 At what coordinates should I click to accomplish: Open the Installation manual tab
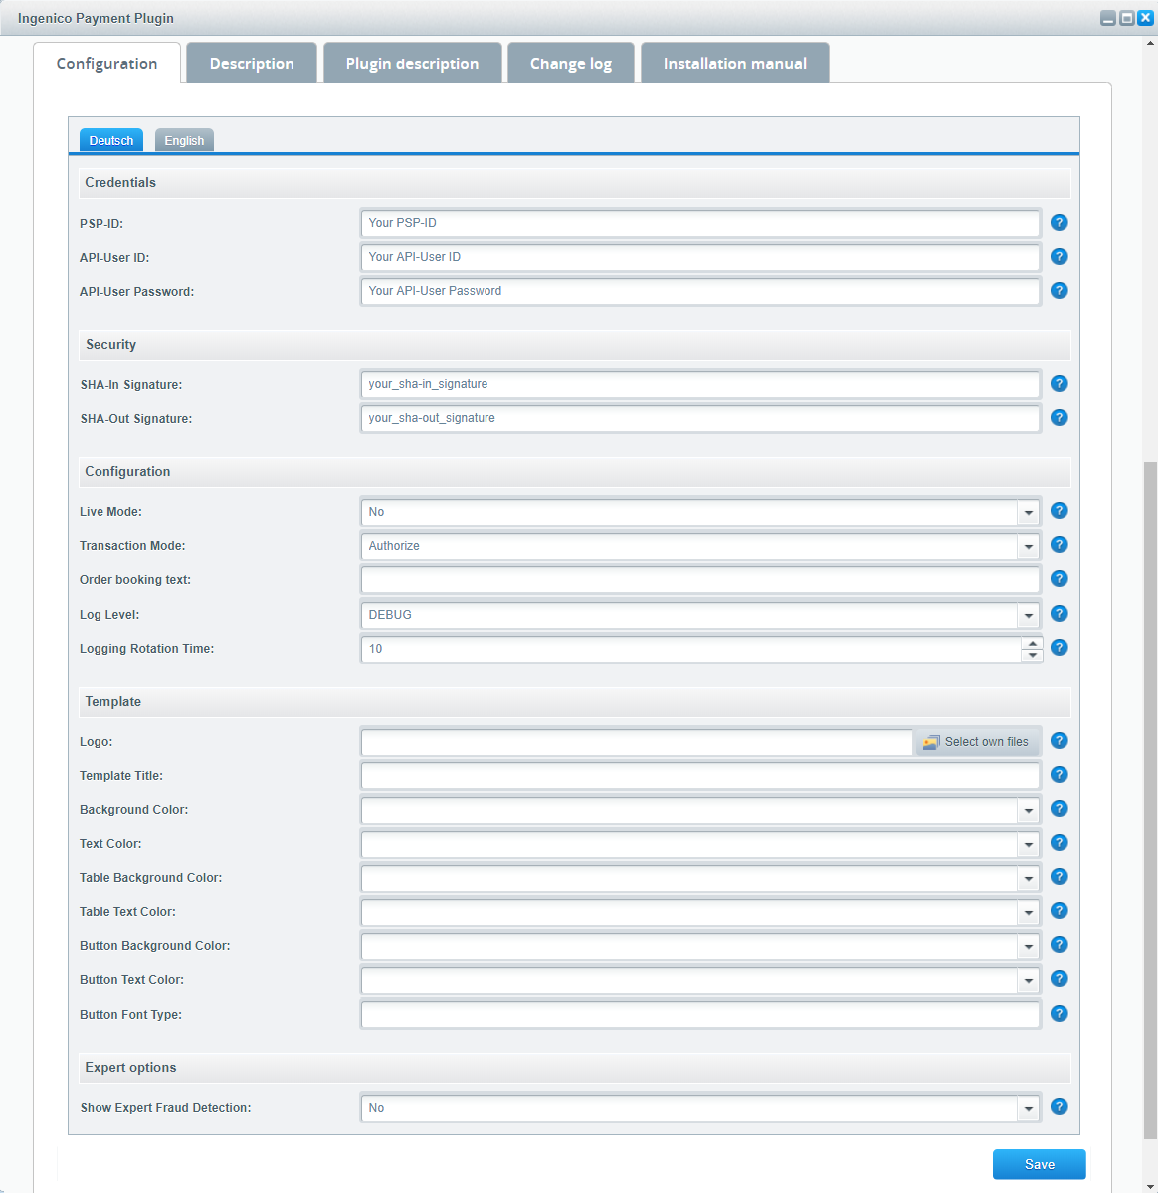pyautogui.click(x=735, y=63)
